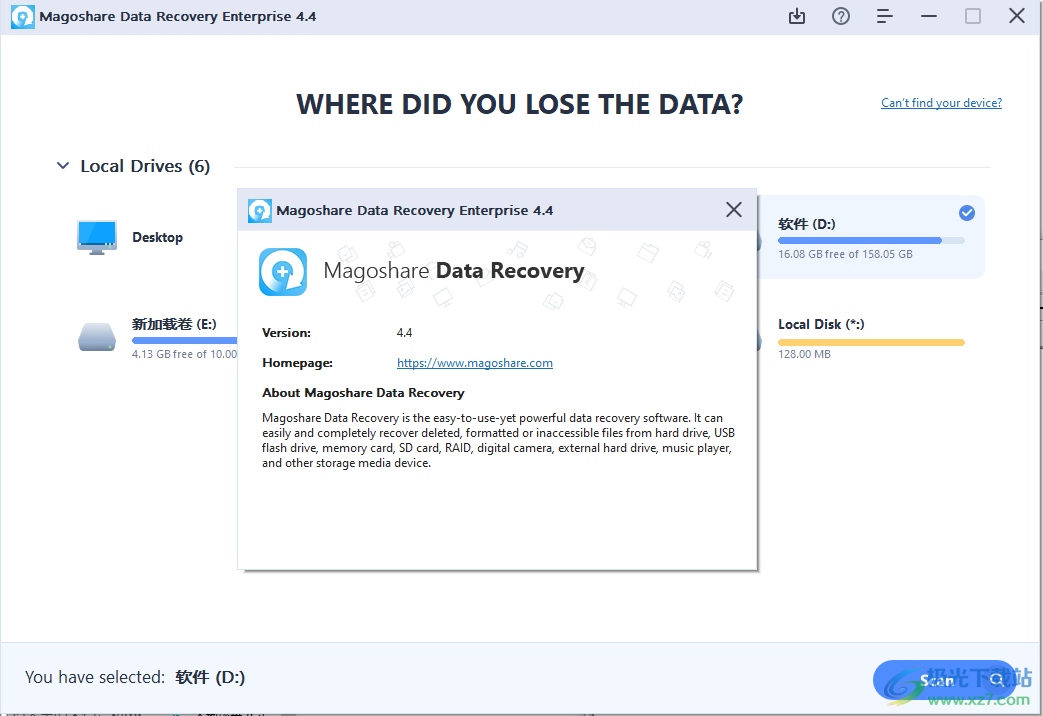Minimize the Magoshare main window
Image resolution: width=1043 pixels, height=716 pixels.
[929, 16]
